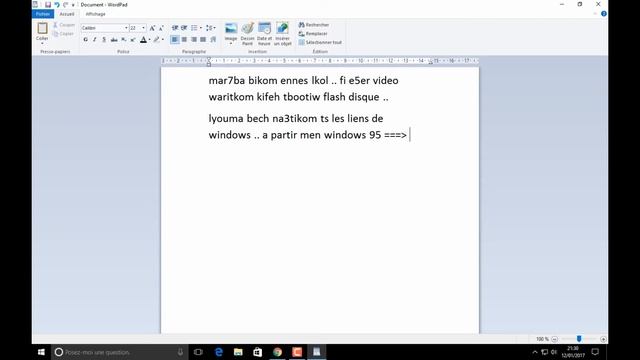Viewport: 640px width, 360px height.
Task: Open the text color dropdown arrow
Action: (x=149, y=40)
